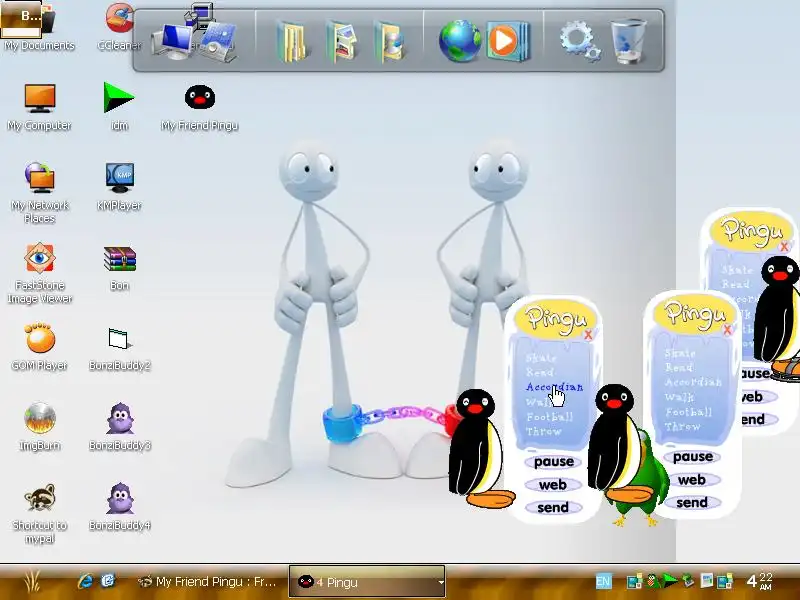Click send on middle Pingu panel
Viewport: 800px width, 600px height.
point(692,503)
